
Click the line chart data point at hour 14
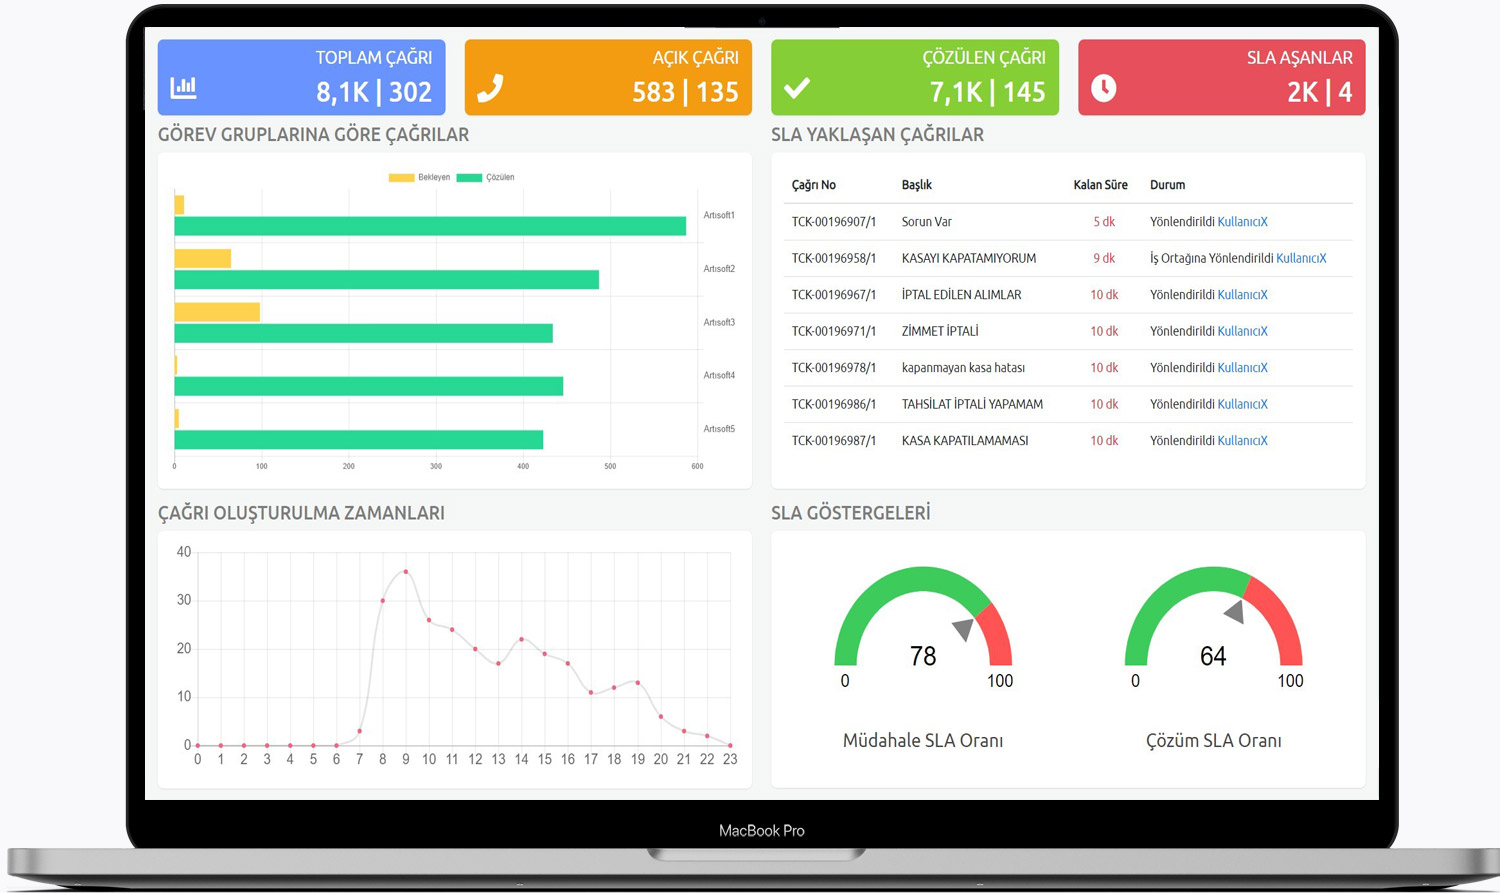(522, 638)
